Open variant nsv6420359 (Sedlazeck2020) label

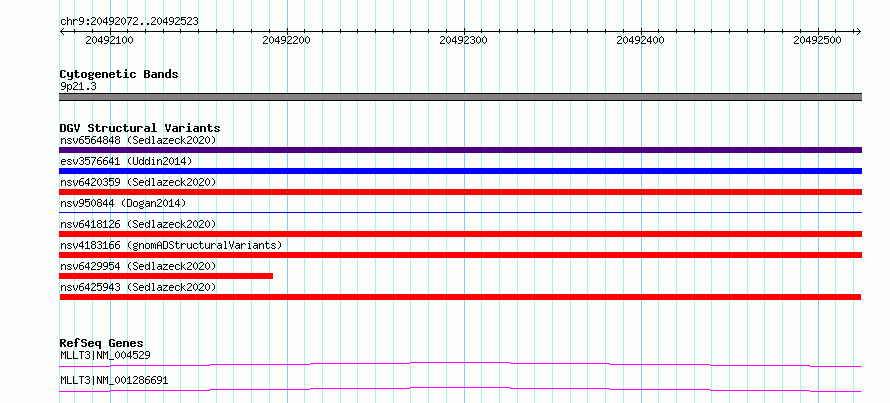tap(138, 182)
